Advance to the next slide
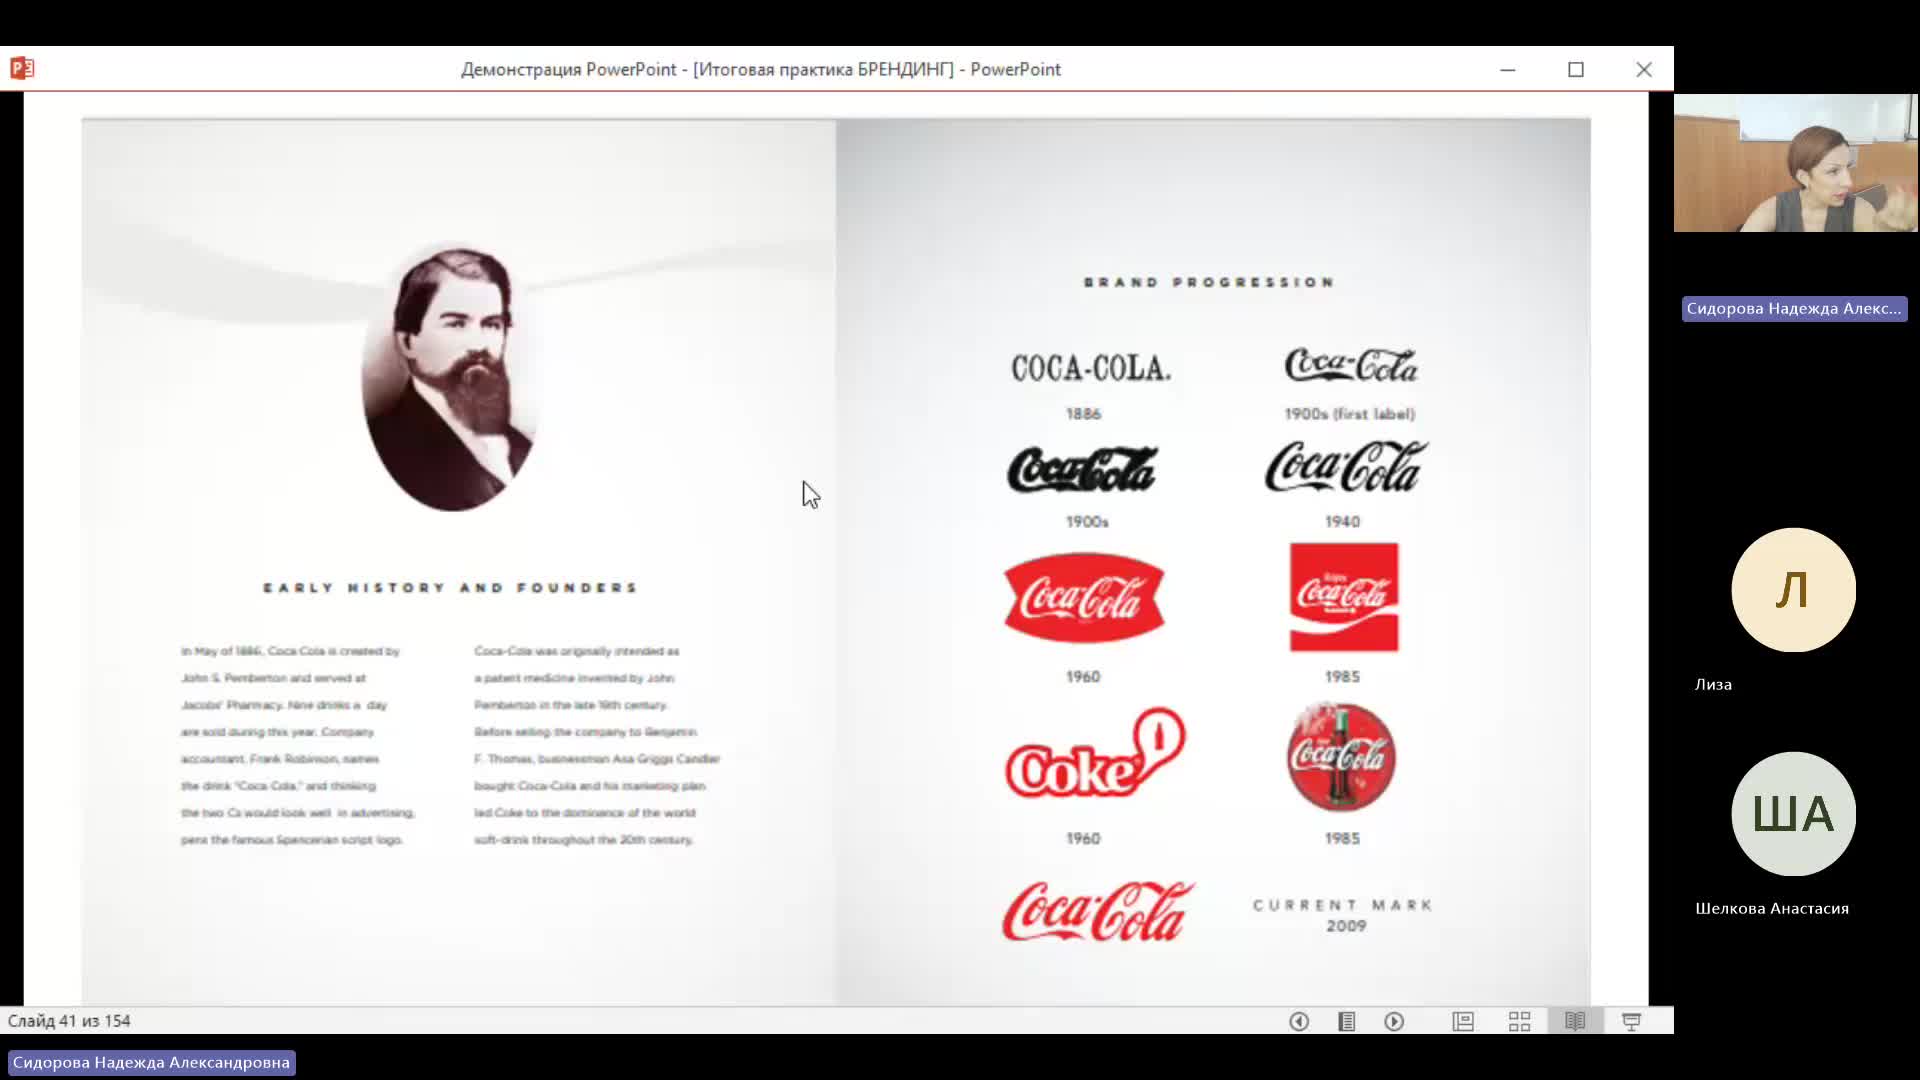 tap(1394, 1021)
